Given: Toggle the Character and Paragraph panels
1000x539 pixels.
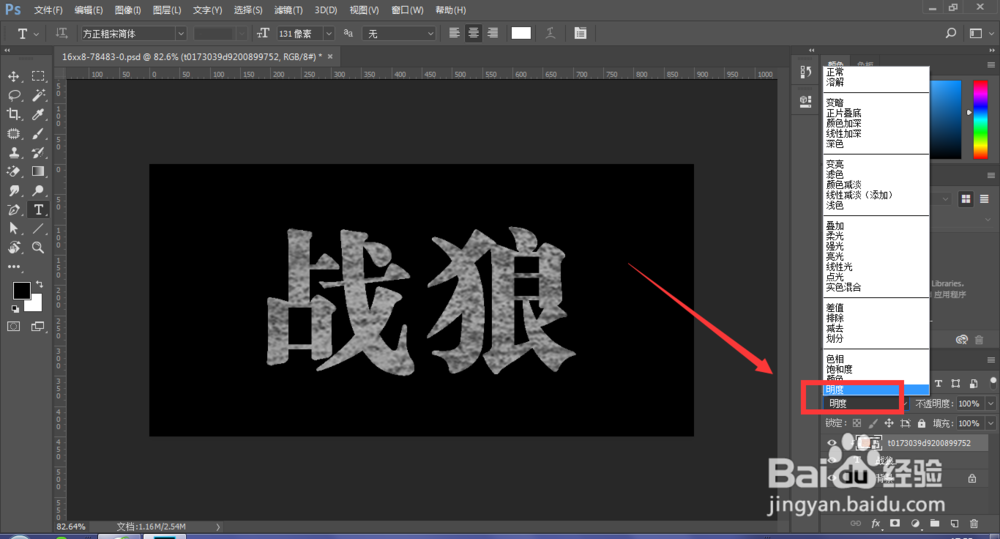Looking at the screenshot, I should [580, 33].
